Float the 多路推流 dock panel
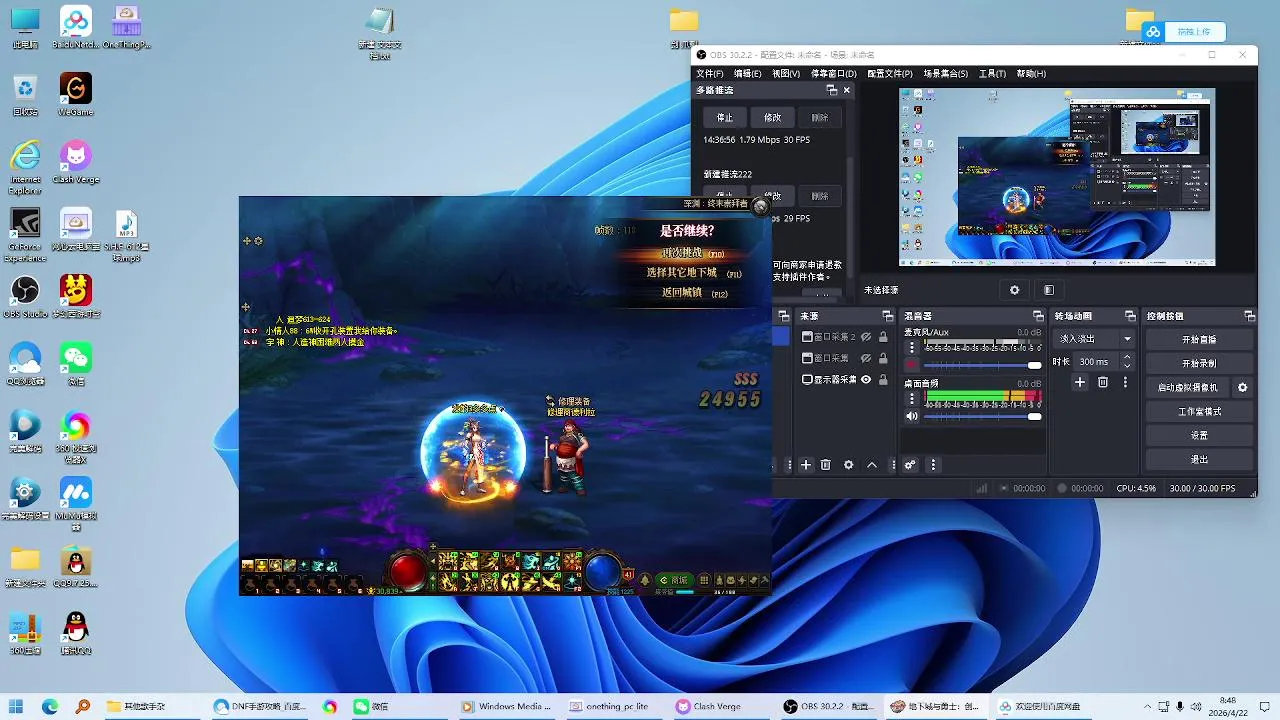This screenshot has width=1280, height=720. [x=831, y=90]
